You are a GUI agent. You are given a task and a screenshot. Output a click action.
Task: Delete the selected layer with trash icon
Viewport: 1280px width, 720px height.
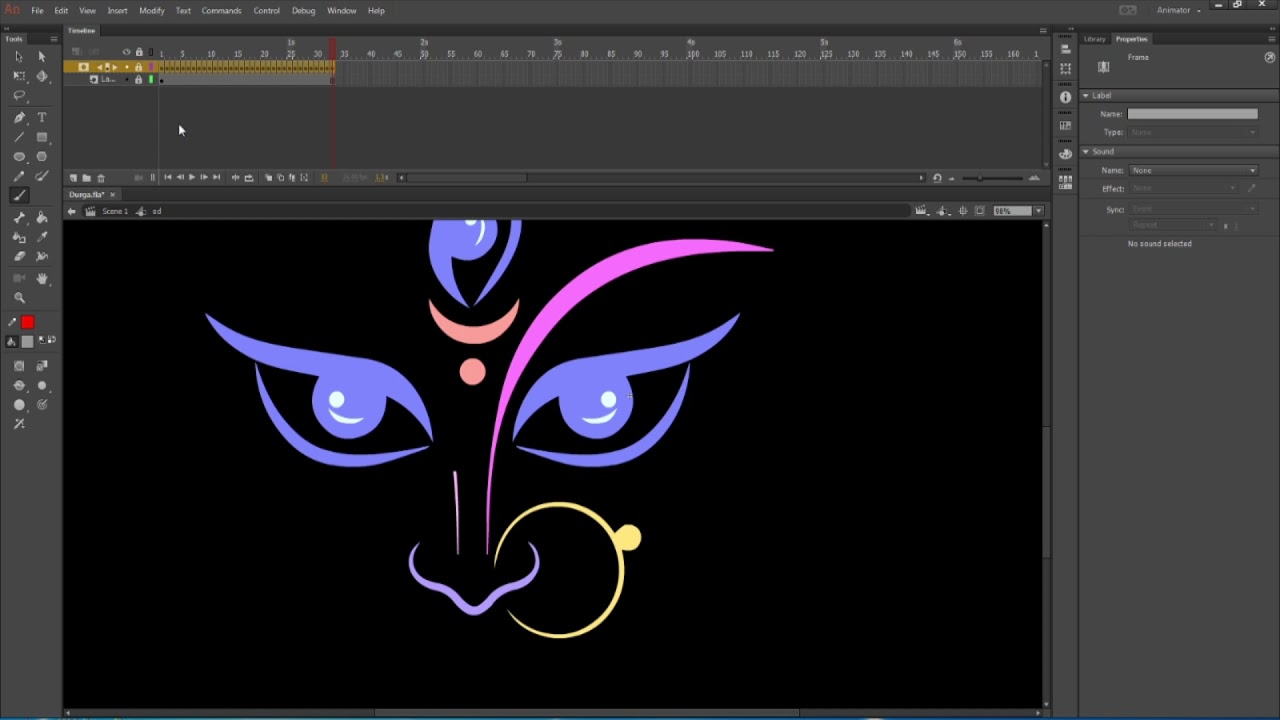click(x=101, y=178)
